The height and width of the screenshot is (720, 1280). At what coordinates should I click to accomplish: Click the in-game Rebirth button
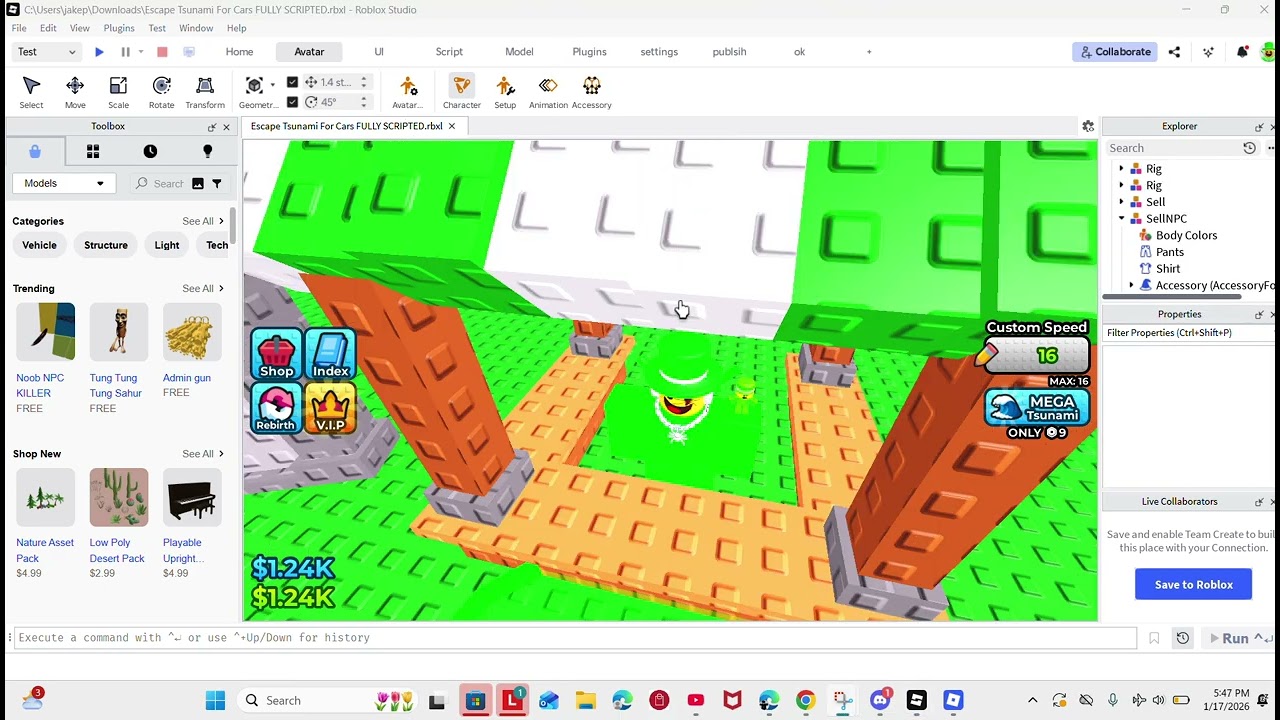(x=276, y=409)
